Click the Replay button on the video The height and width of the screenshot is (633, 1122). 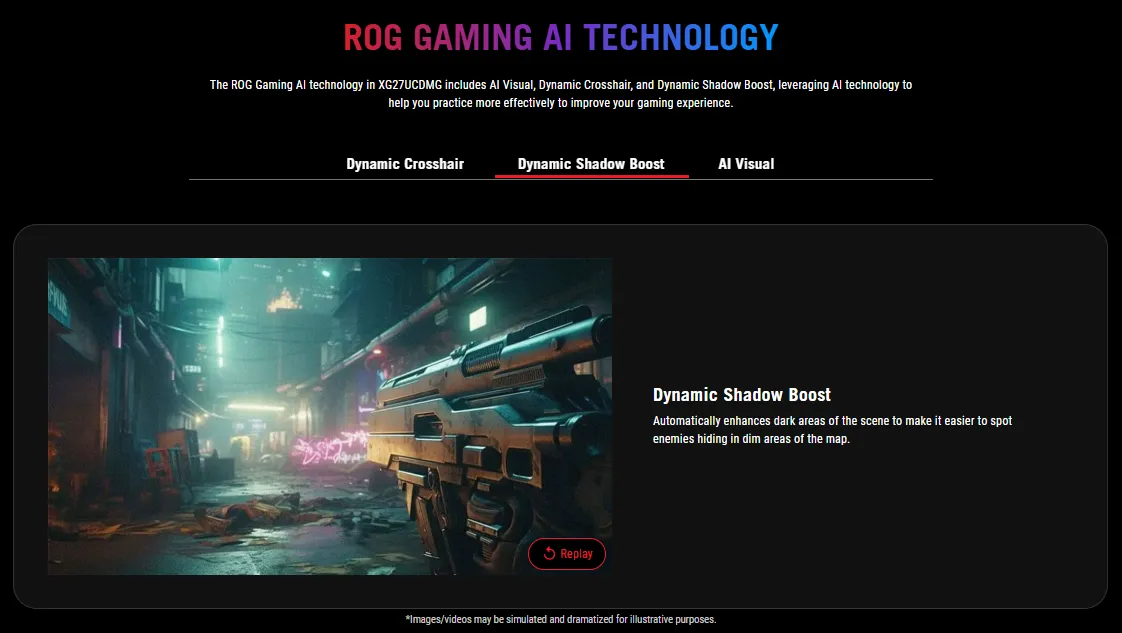coord(567,554)
